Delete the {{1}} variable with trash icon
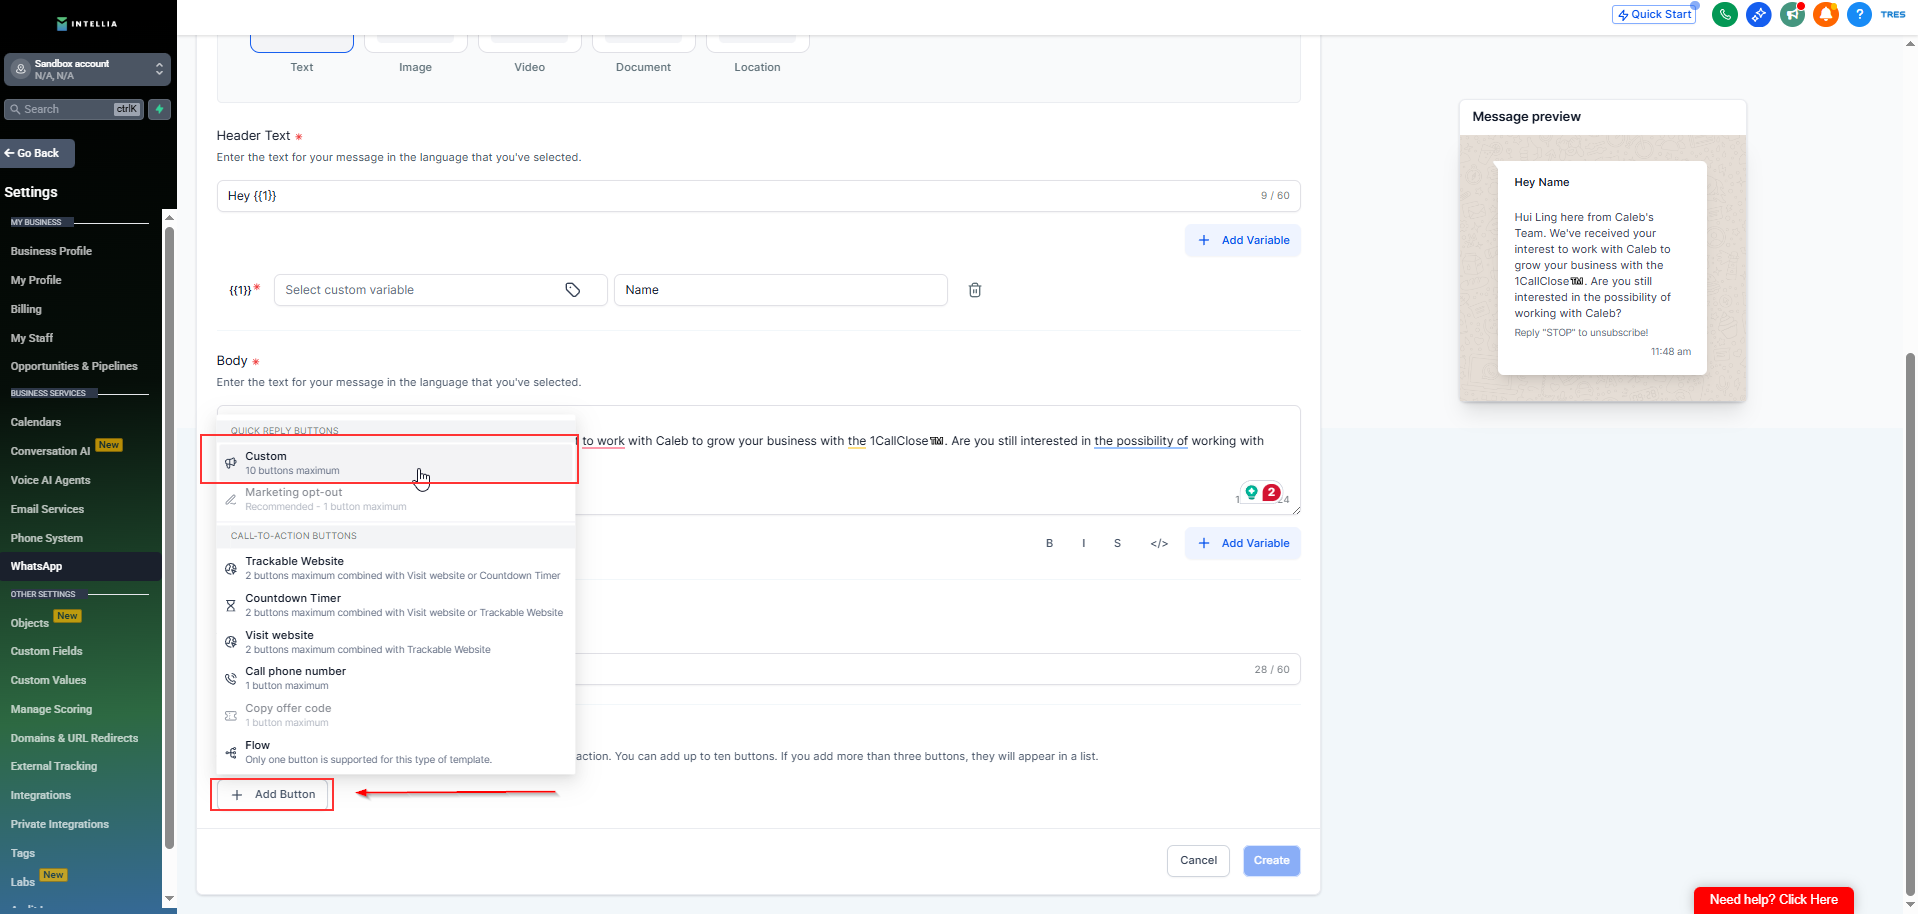The height and width of the screenshot is (914, 1918). click(x=975, y=290)
